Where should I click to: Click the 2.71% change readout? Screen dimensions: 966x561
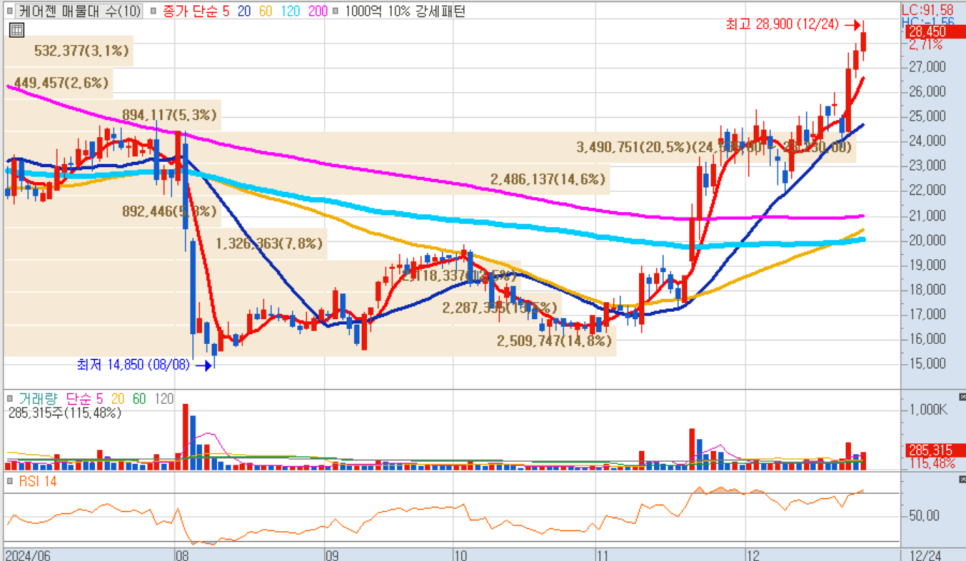(926, 44)
